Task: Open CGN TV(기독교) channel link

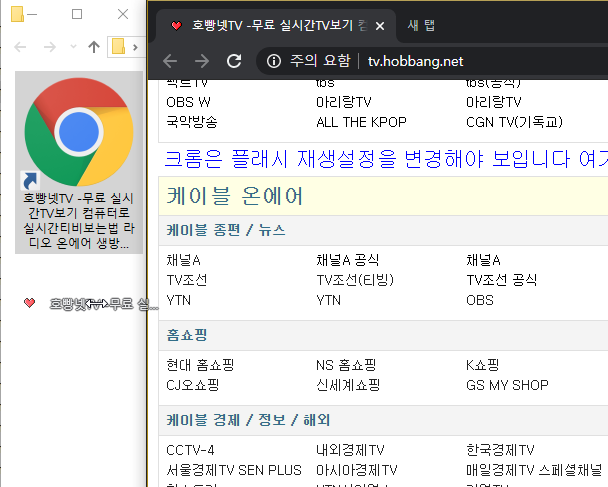Action: click(x=514, y=122)
